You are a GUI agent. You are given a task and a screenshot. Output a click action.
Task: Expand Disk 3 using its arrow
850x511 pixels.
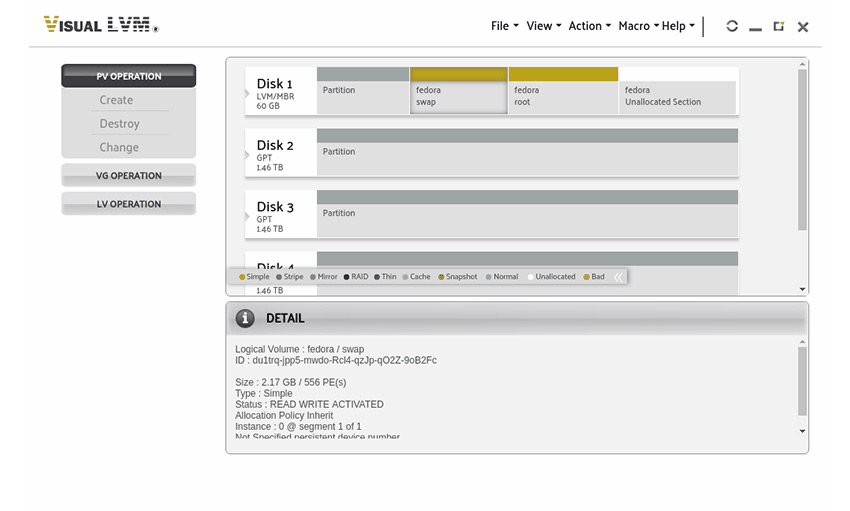pyautogui.click(x=248, y=216)
